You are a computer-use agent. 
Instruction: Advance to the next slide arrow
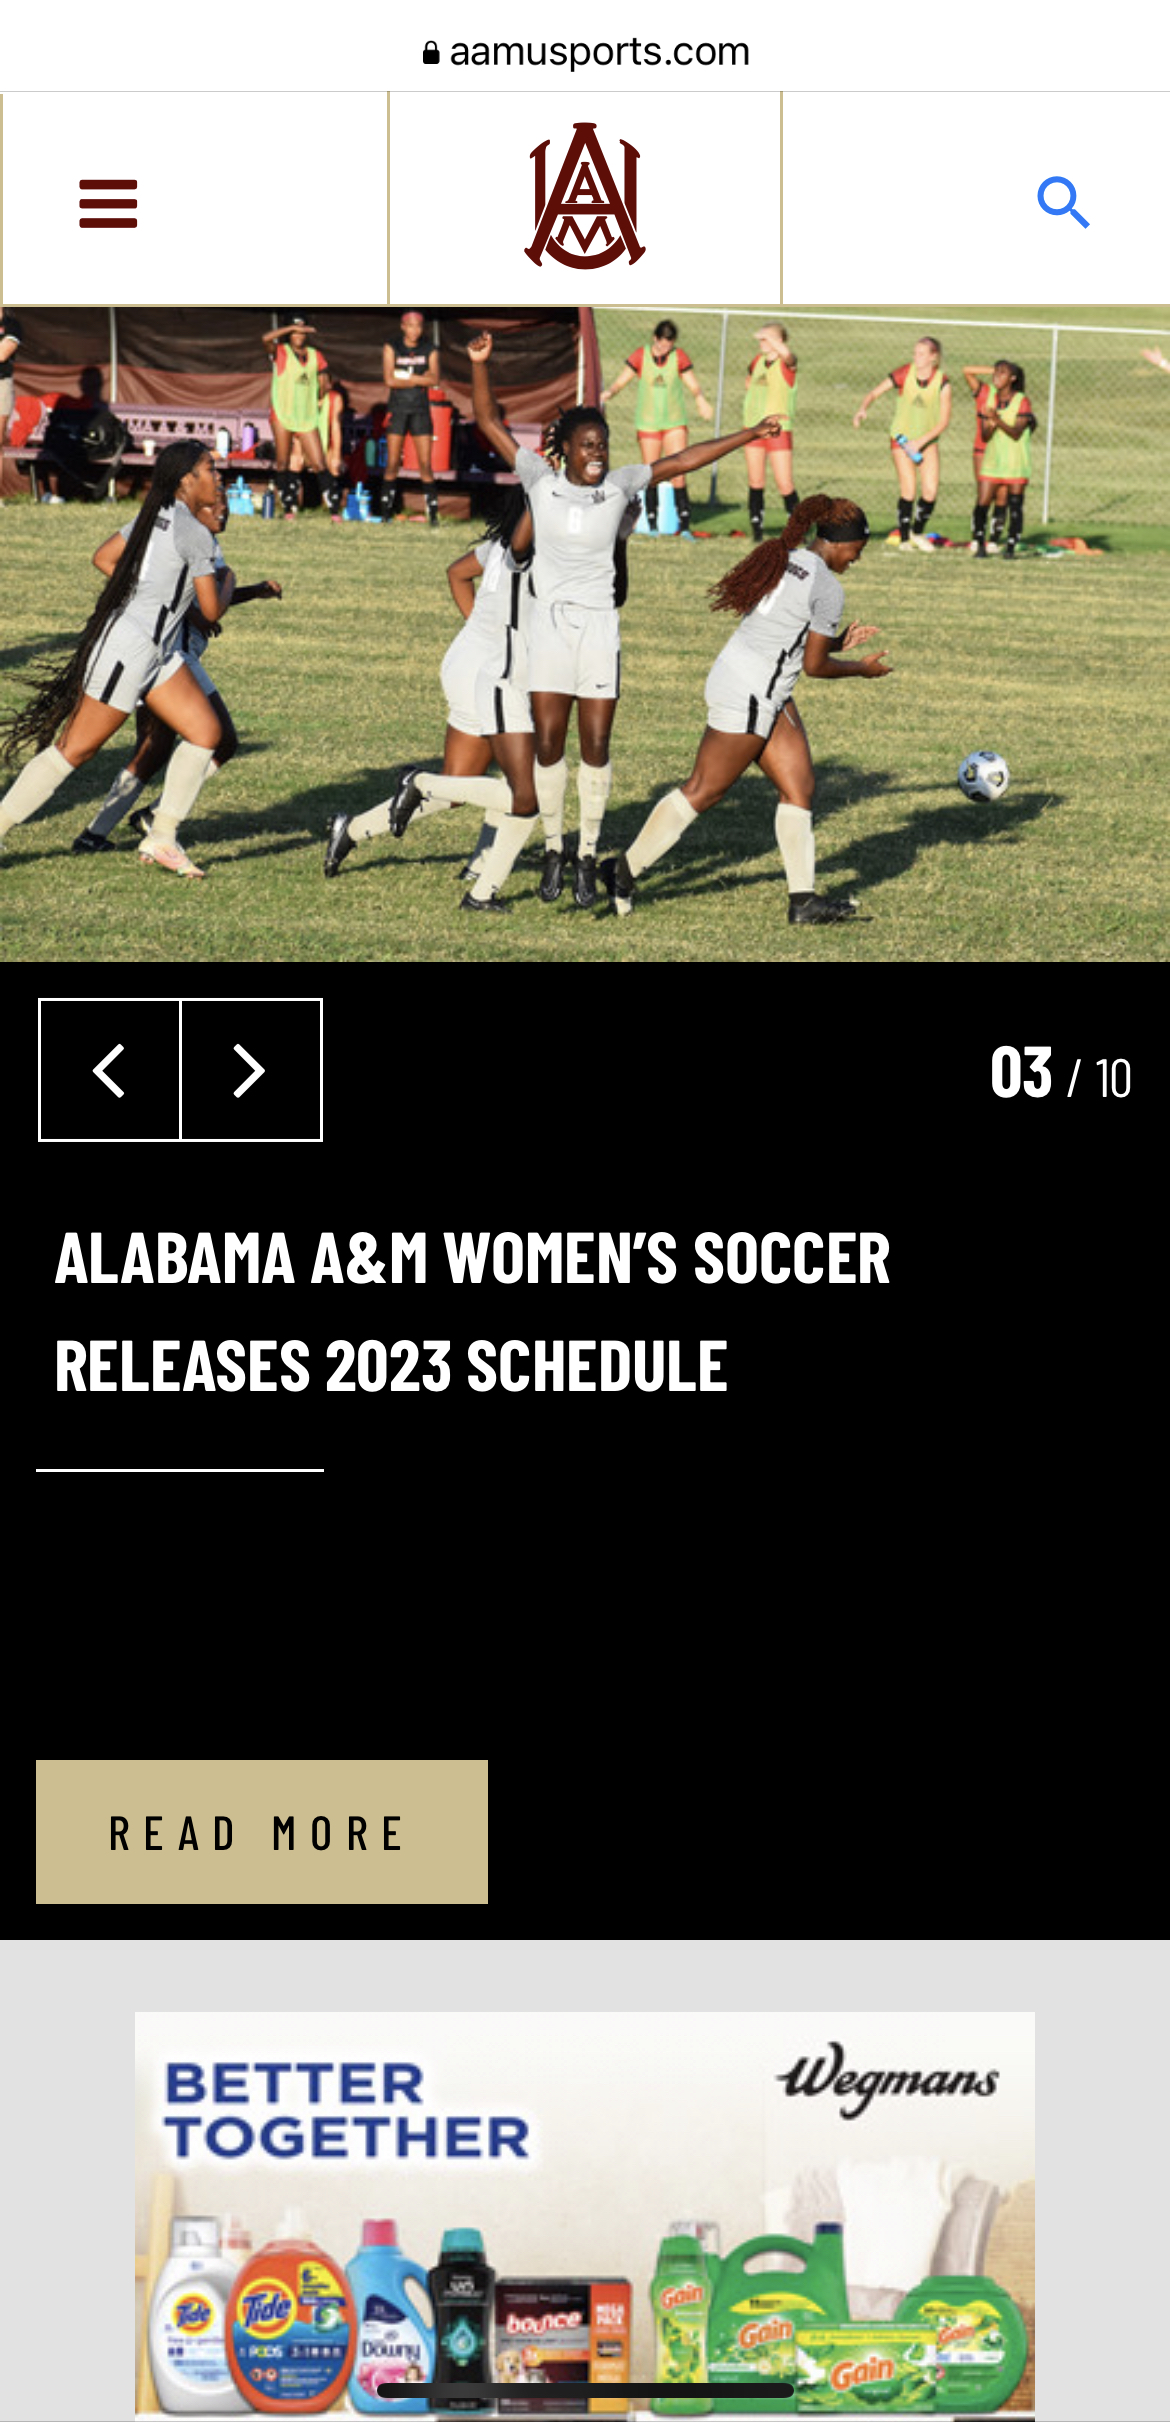(251, 1070)
